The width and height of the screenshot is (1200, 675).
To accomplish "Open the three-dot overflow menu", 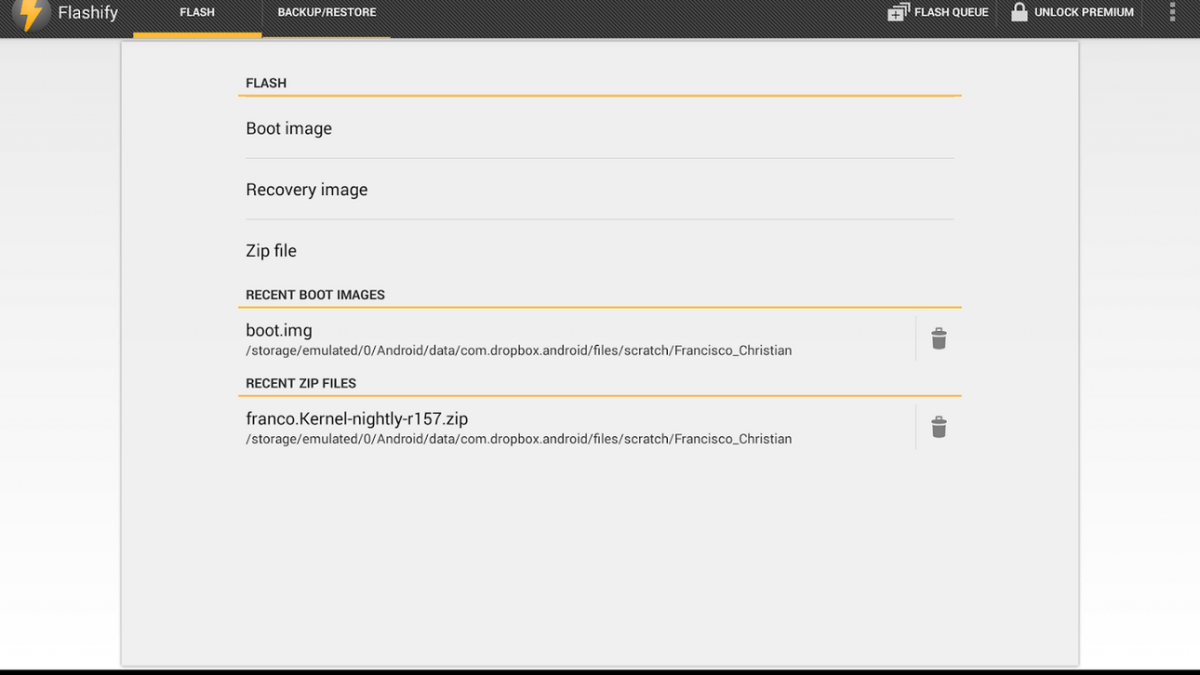I will click(1172, 13).
